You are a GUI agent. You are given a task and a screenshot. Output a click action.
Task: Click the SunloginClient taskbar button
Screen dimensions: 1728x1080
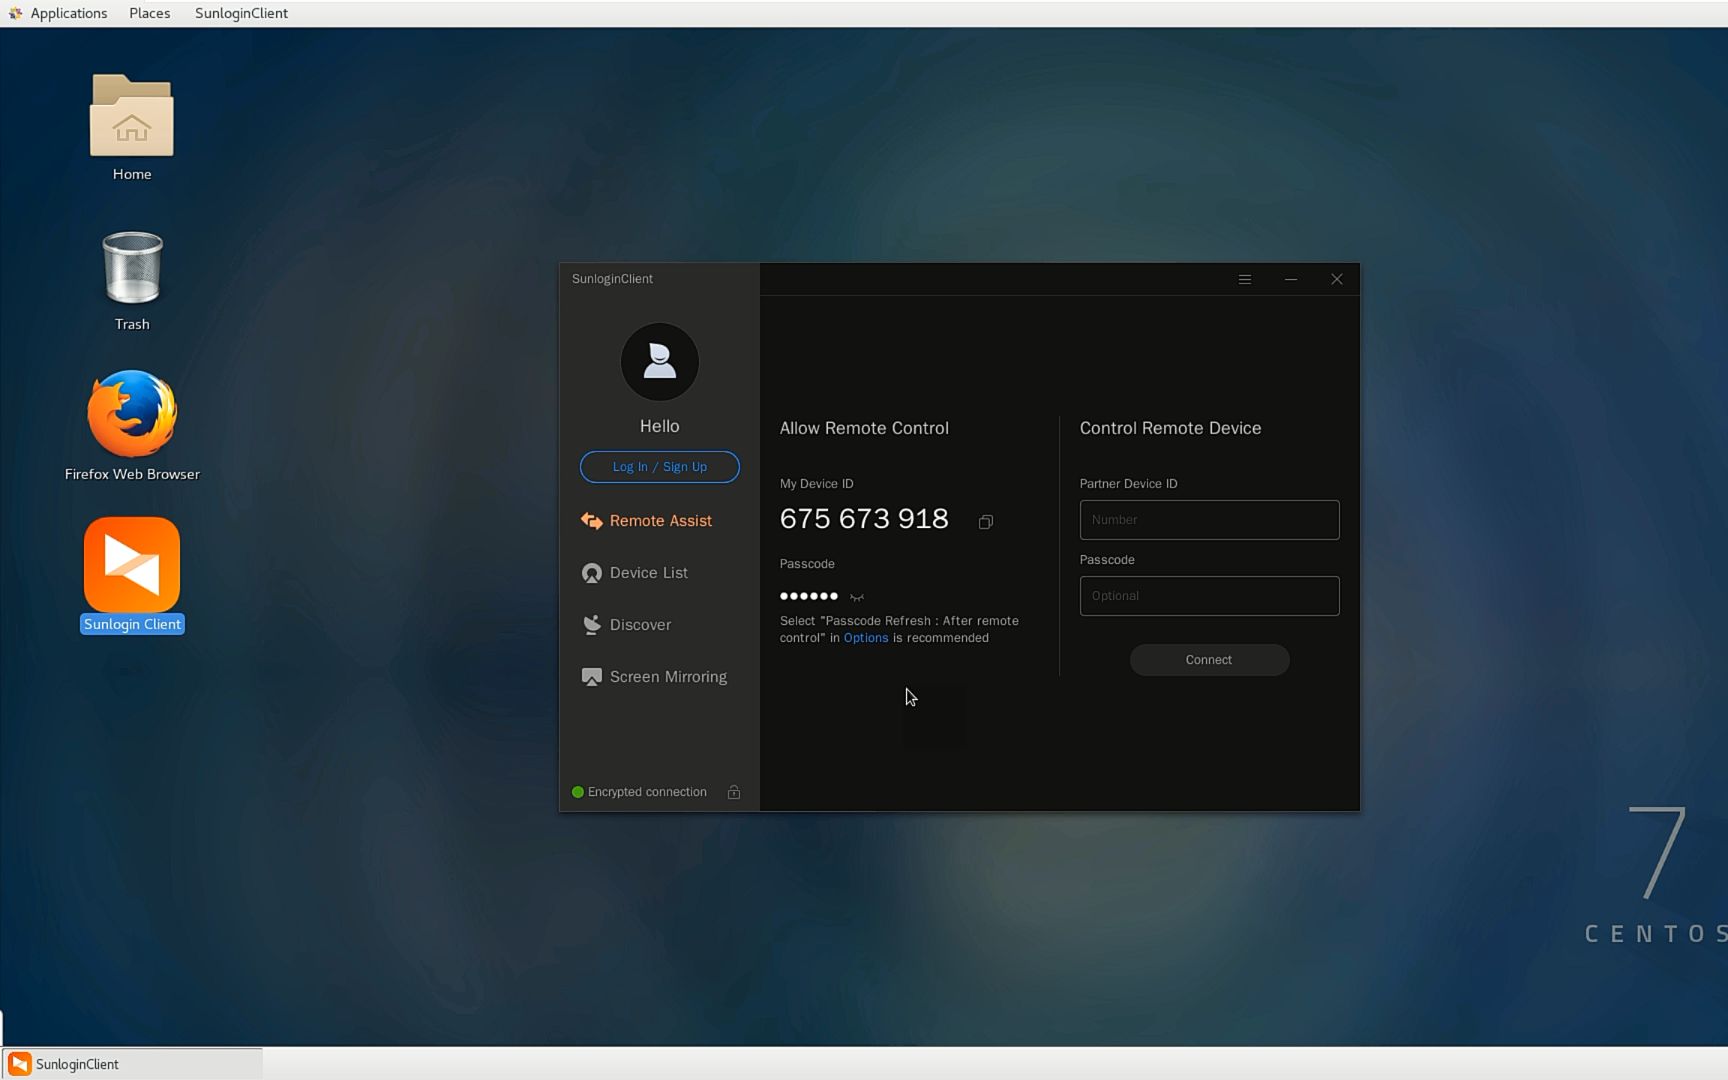(x=133, y=1064)
